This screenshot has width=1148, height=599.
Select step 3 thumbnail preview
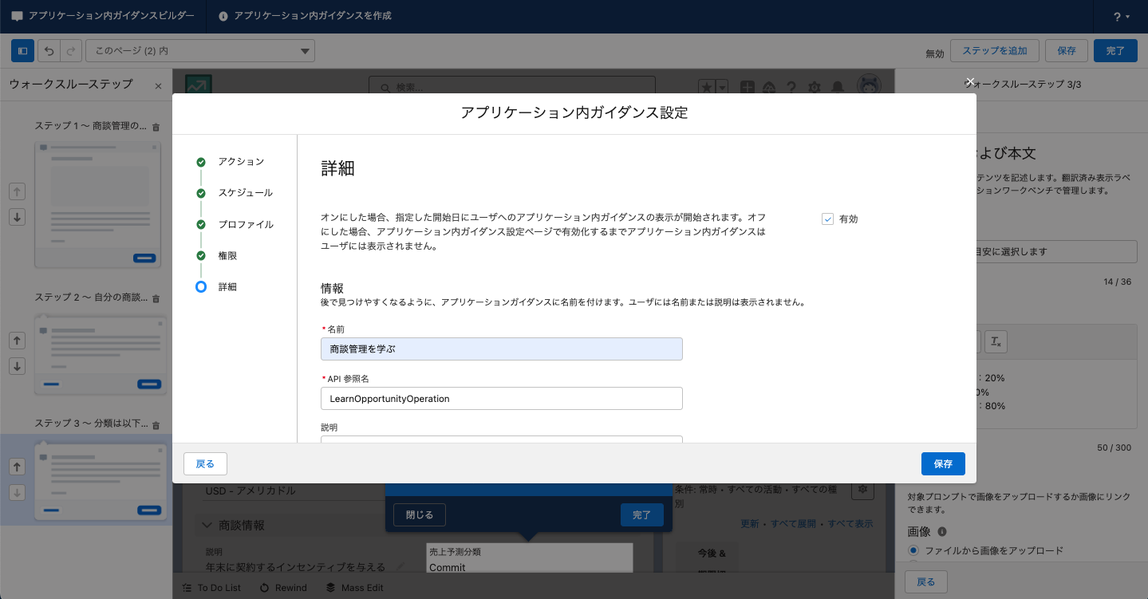[98, 482]
